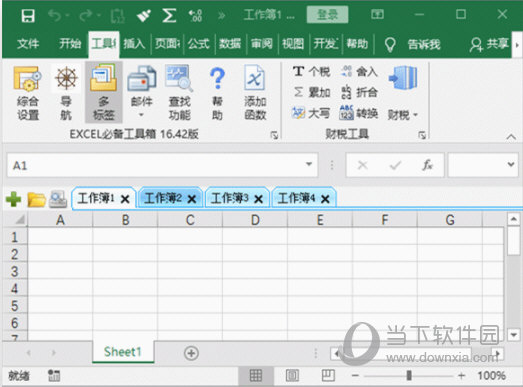Switch to Page Break Preview in status bar
This screenshot has width=523, height=387.
328,375
